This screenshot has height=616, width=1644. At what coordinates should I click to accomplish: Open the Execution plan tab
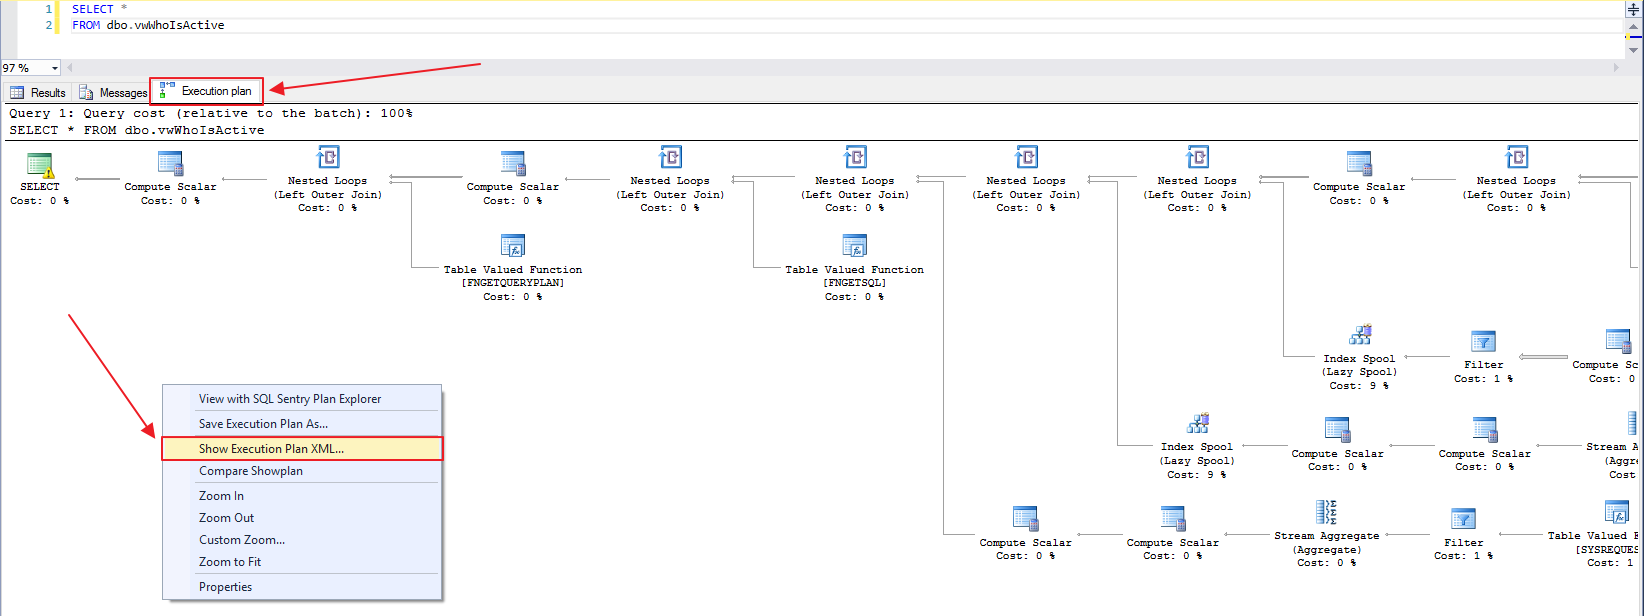[207, 91]
